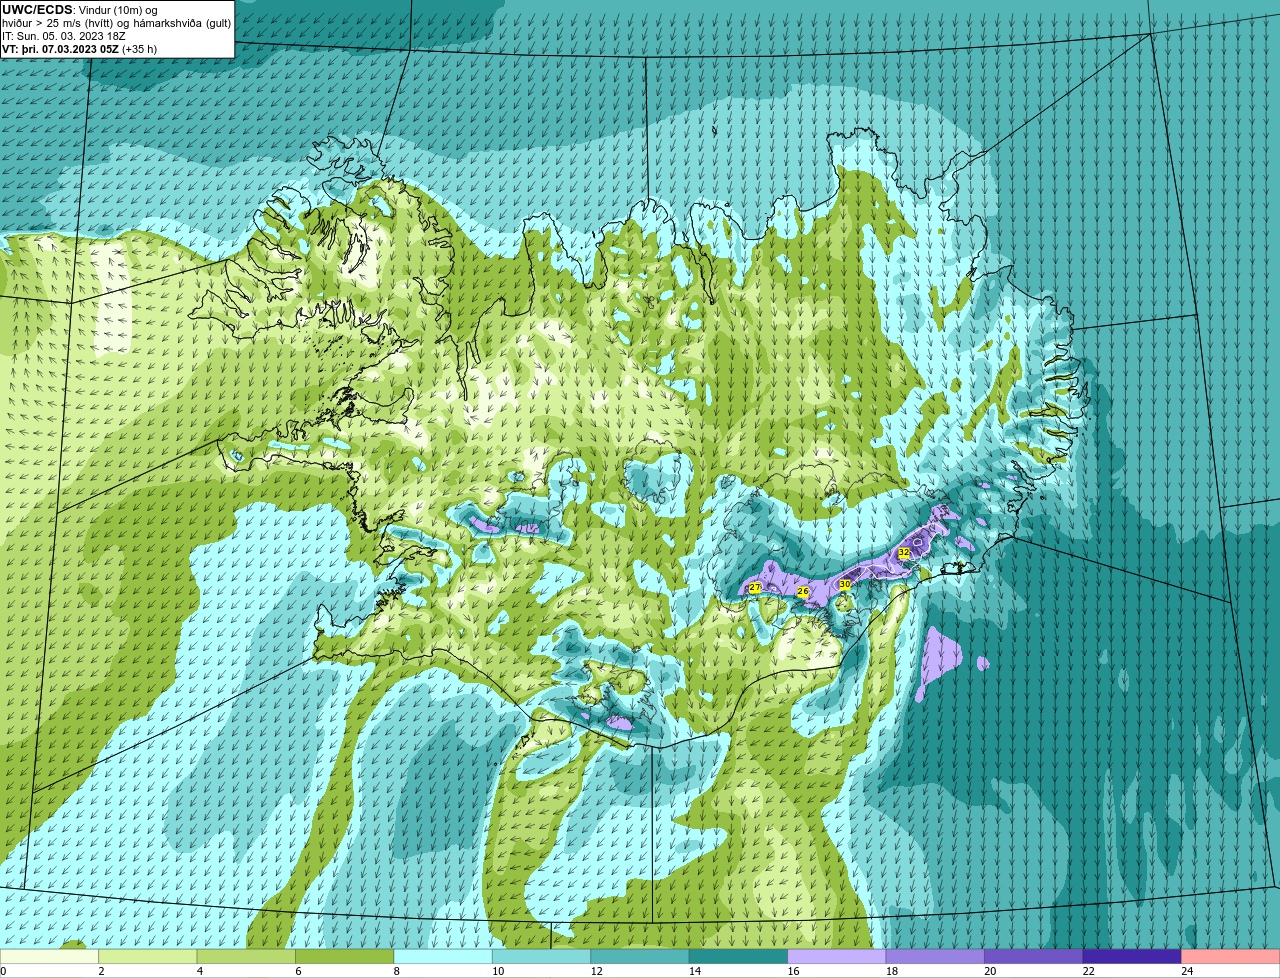Click the 10–12 m/s legend color swatch
This screenshot has height=978, width=1280.
[542, 956]
